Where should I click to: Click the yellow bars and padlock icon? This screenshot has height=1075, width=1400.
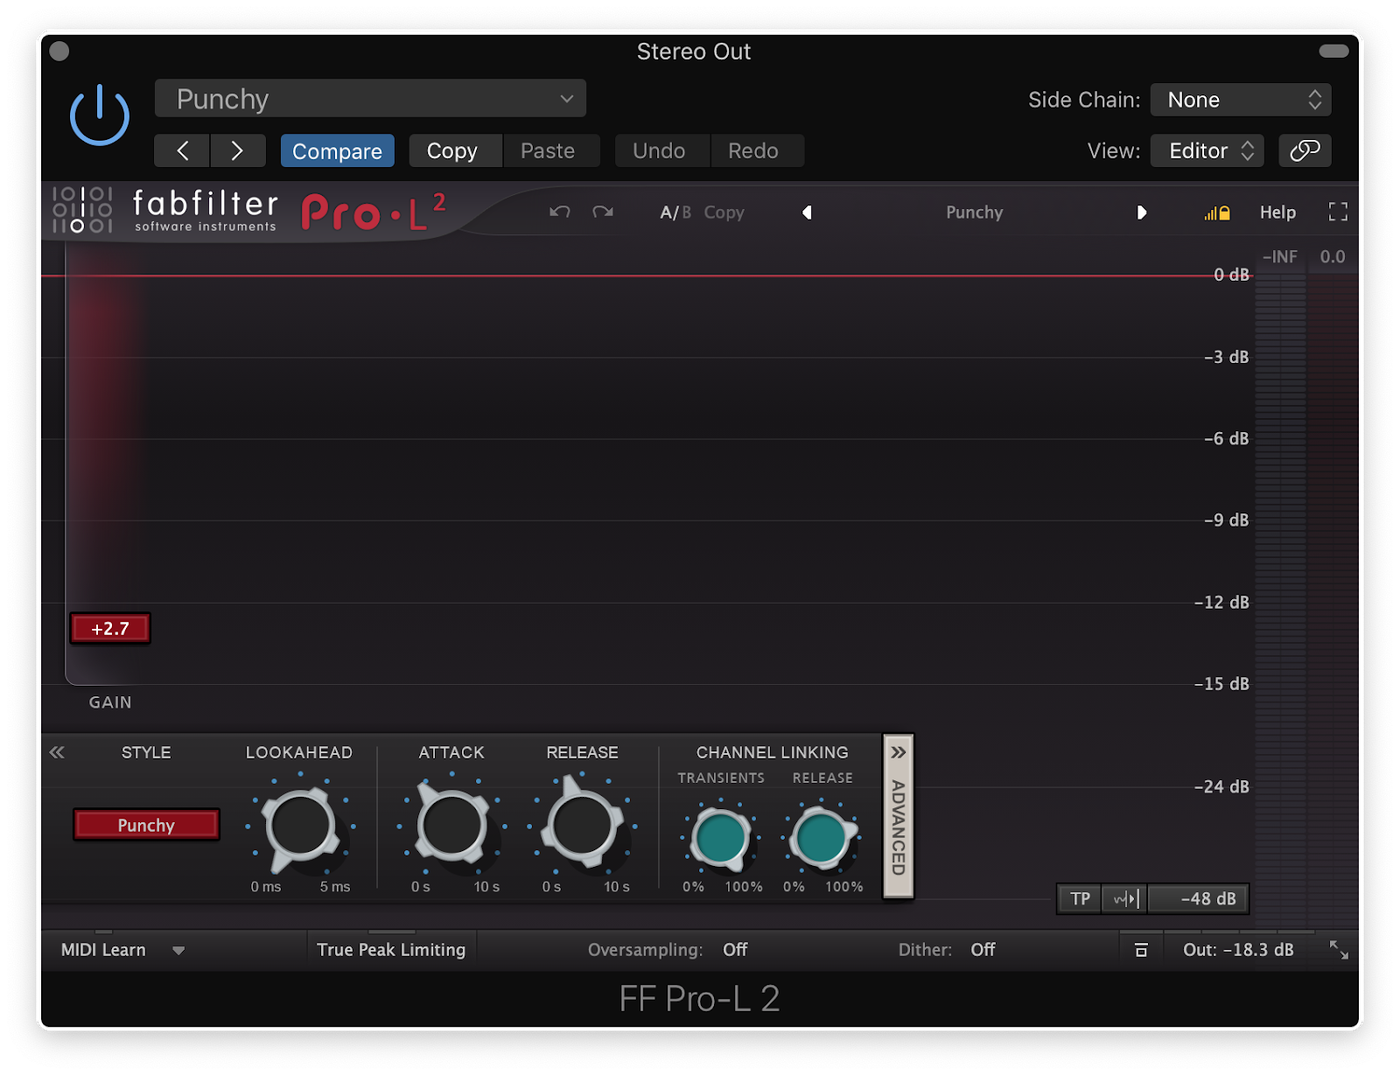[x=1217, y=212]
